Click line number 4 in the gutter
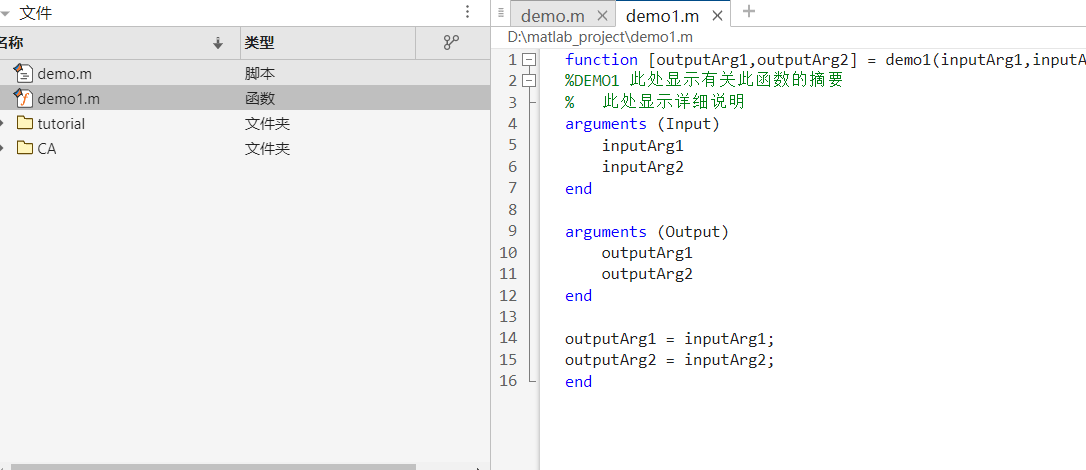1086x470 pixels. 513,124
